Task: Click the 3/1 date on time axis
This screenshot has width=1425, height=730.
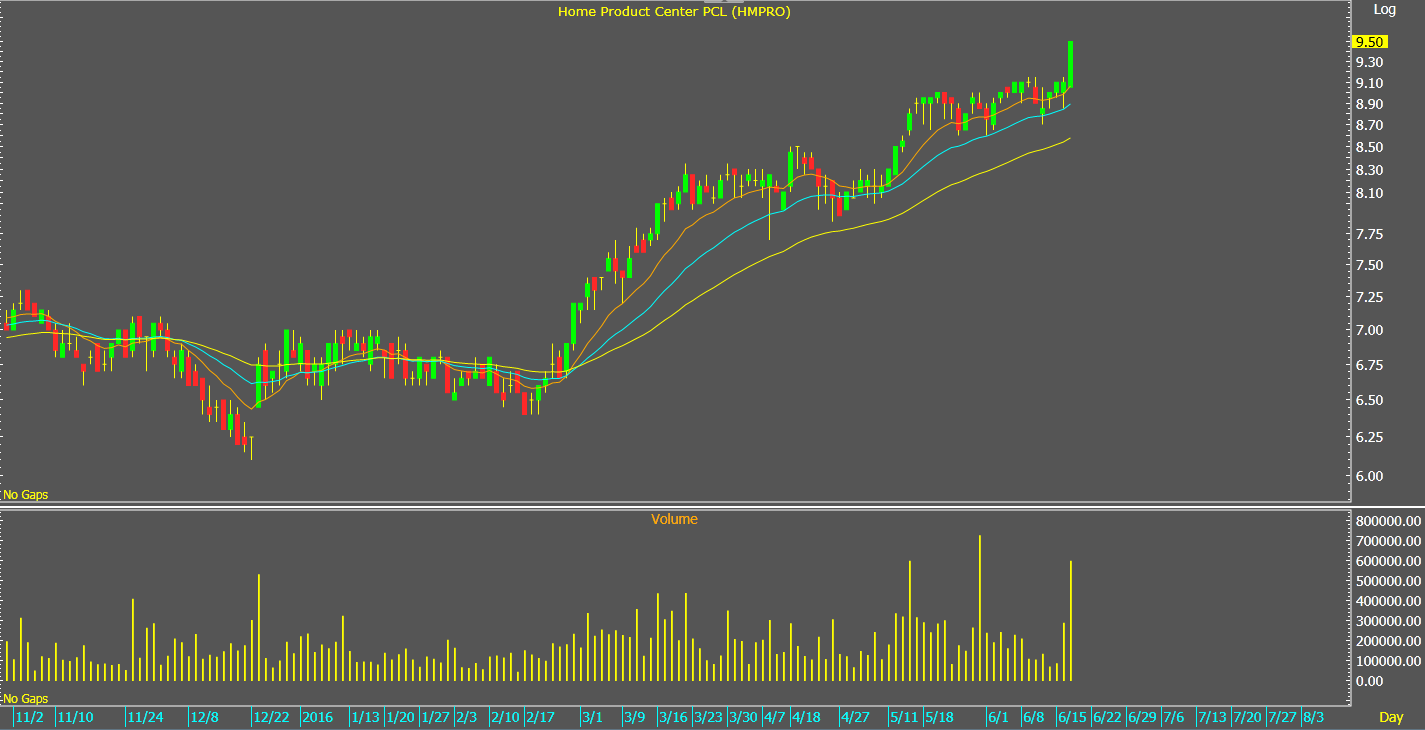Action: tap(592, 717)
